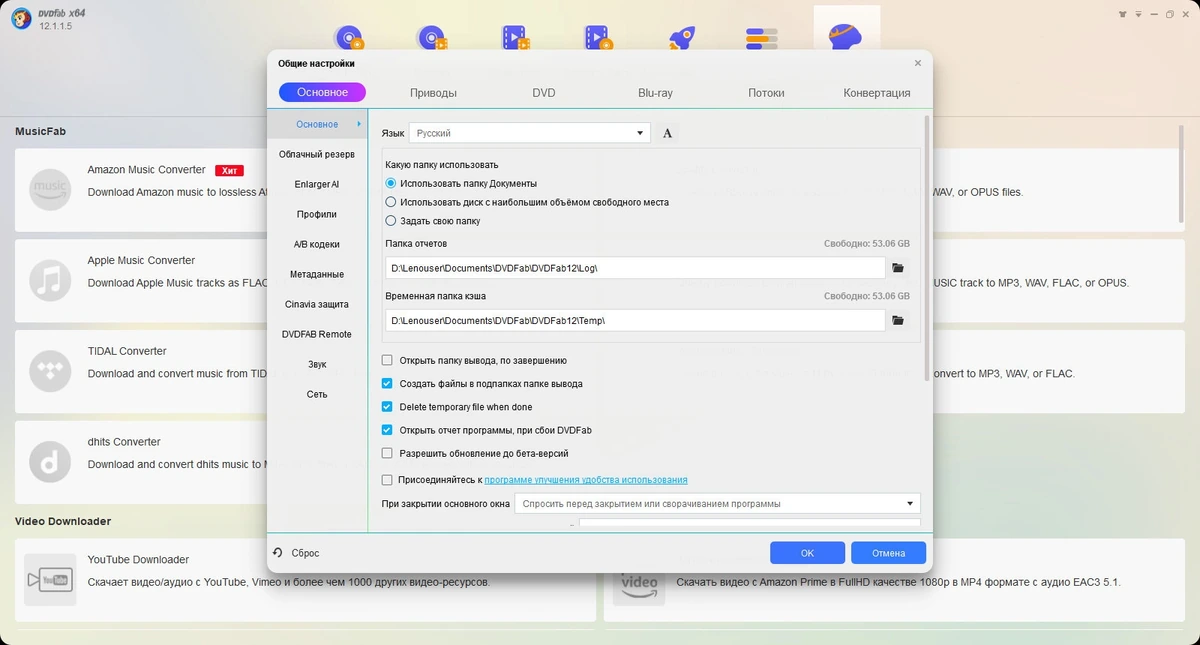This screenshot has height=645, width=1200.
Task: Browse for the temporary cache folder
Action: click(898, 320)
